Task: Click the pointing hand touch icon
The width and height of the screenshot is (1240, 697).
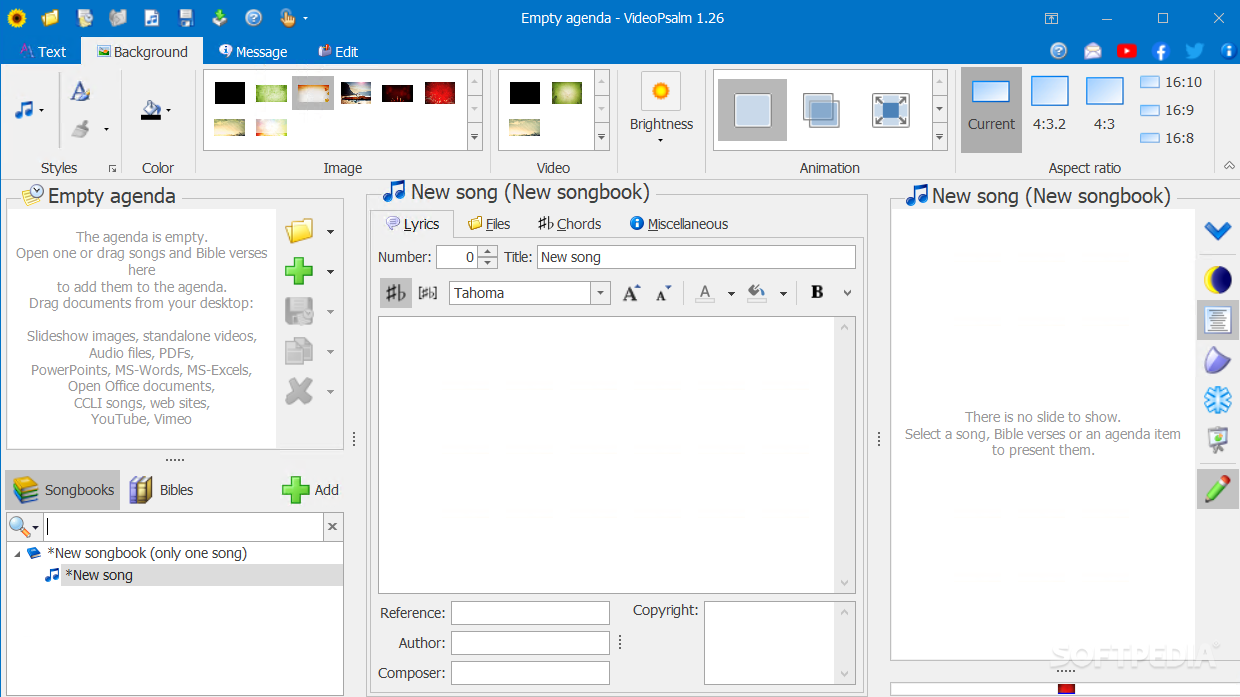Action: pyautogui.click(x=287, y=17)
